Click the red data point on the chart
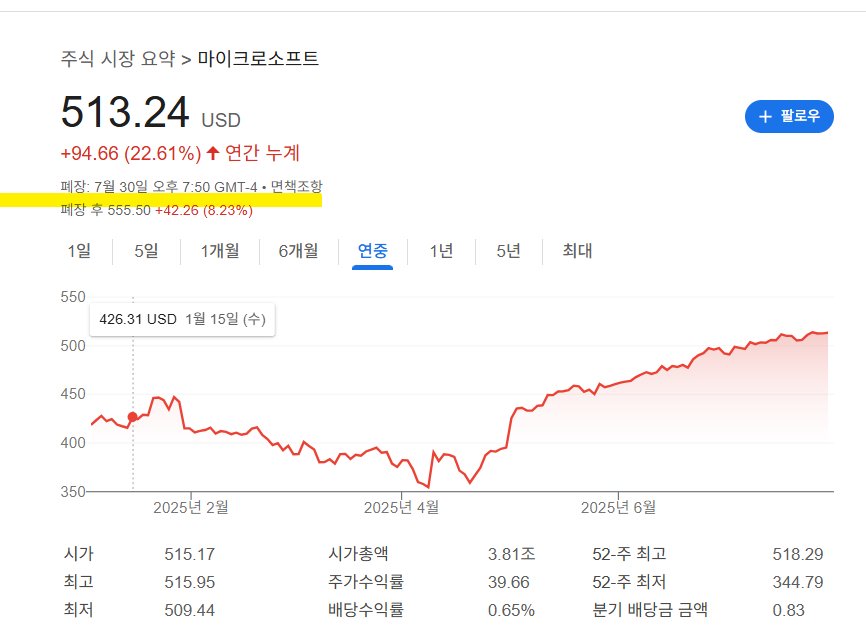The image size is (866, 643). point(133,417)
